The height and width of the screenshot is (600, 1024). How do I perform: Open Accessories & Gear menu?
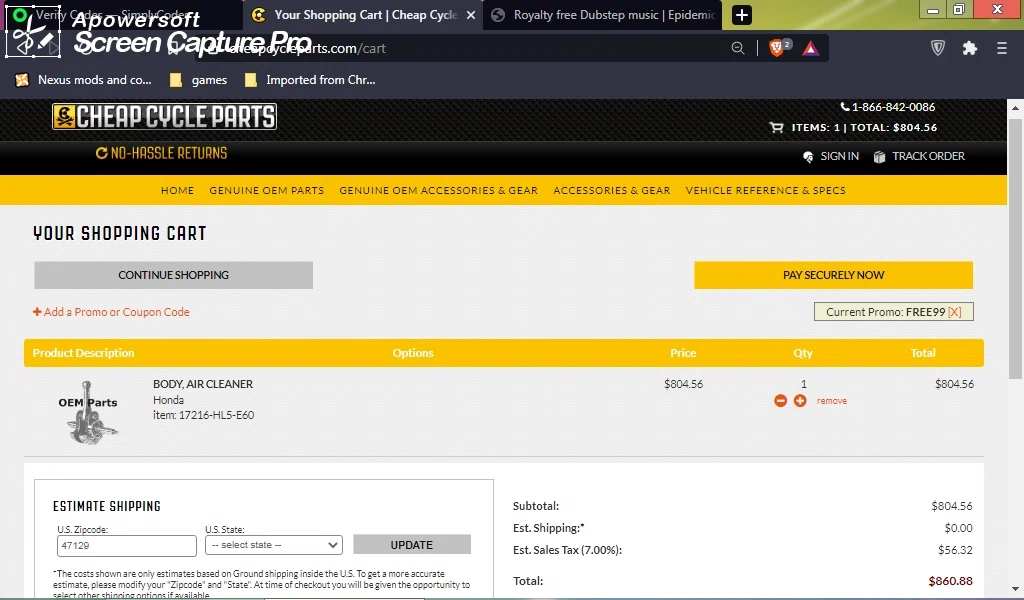coord(612,191)
